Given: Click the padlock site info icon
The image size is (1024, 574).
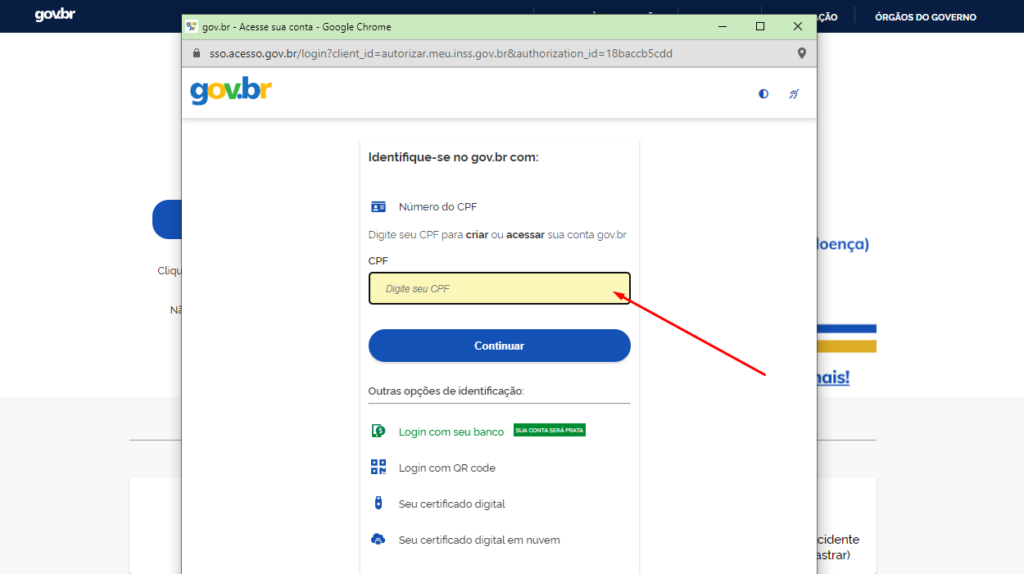Looking at the screenshot, I should tap(197, 54).
